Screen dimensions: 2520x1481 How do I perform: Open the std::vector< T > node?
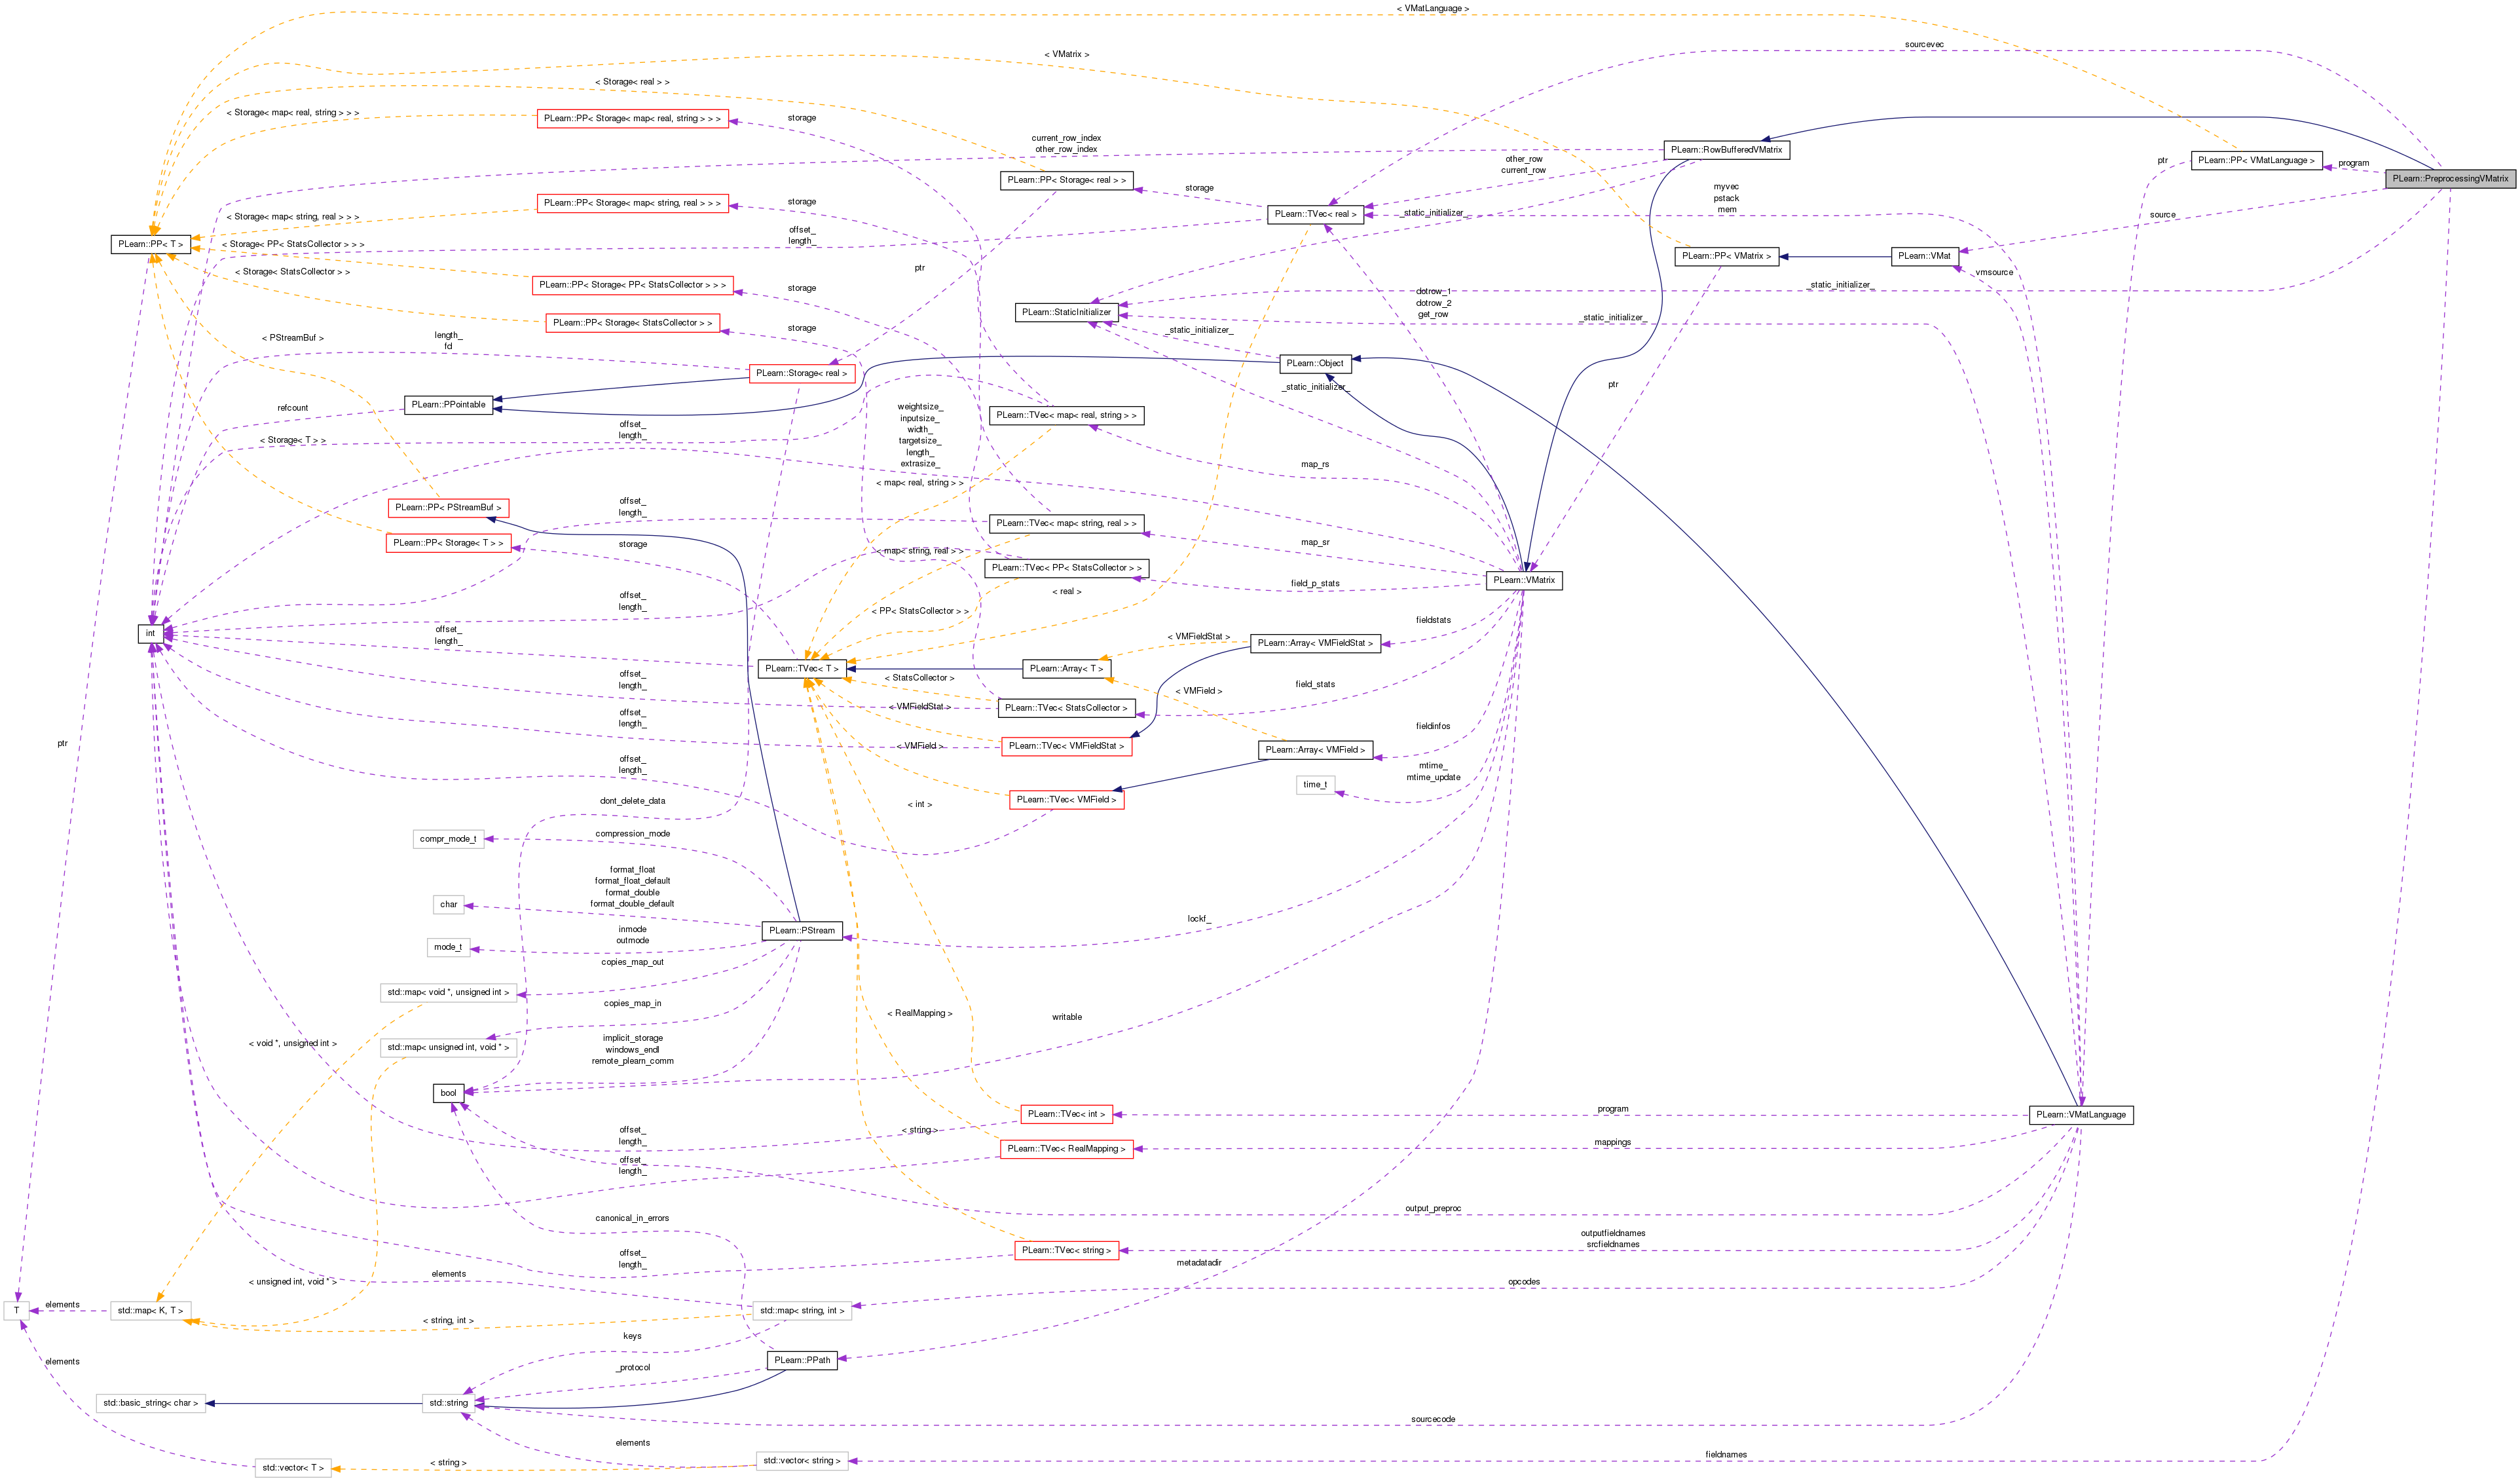293,1469
